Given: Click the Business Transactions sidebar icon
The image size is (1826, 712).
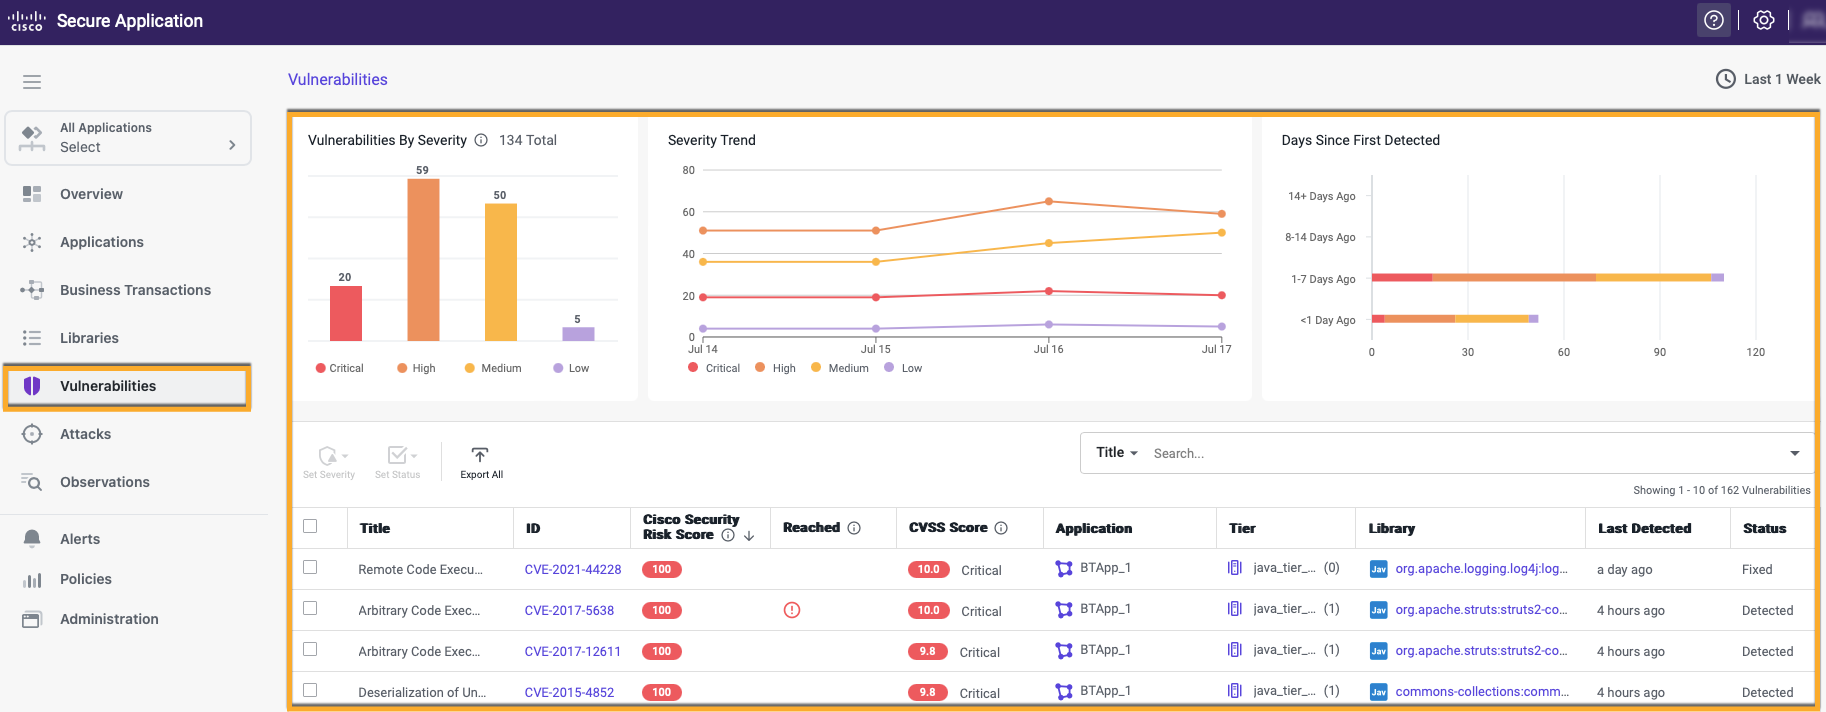Looking at the screenshot, I should pyautogui.click(x=32, y=290).
